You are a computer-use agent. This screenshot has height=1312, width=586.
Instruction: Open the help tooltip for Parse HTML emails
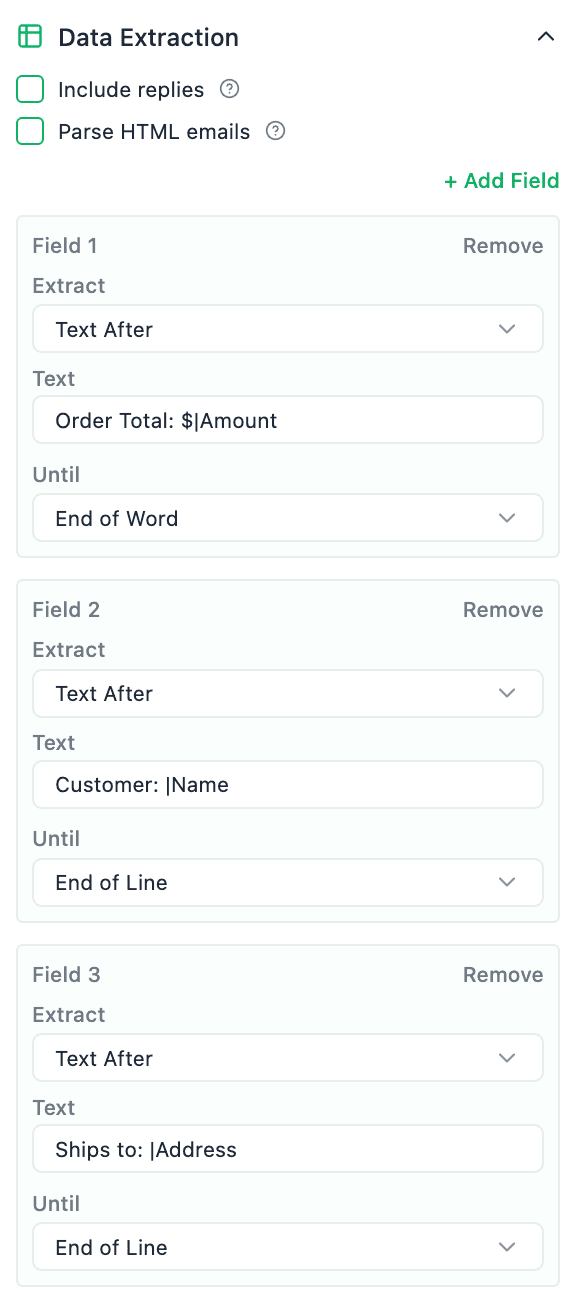[x=275, y=131]
